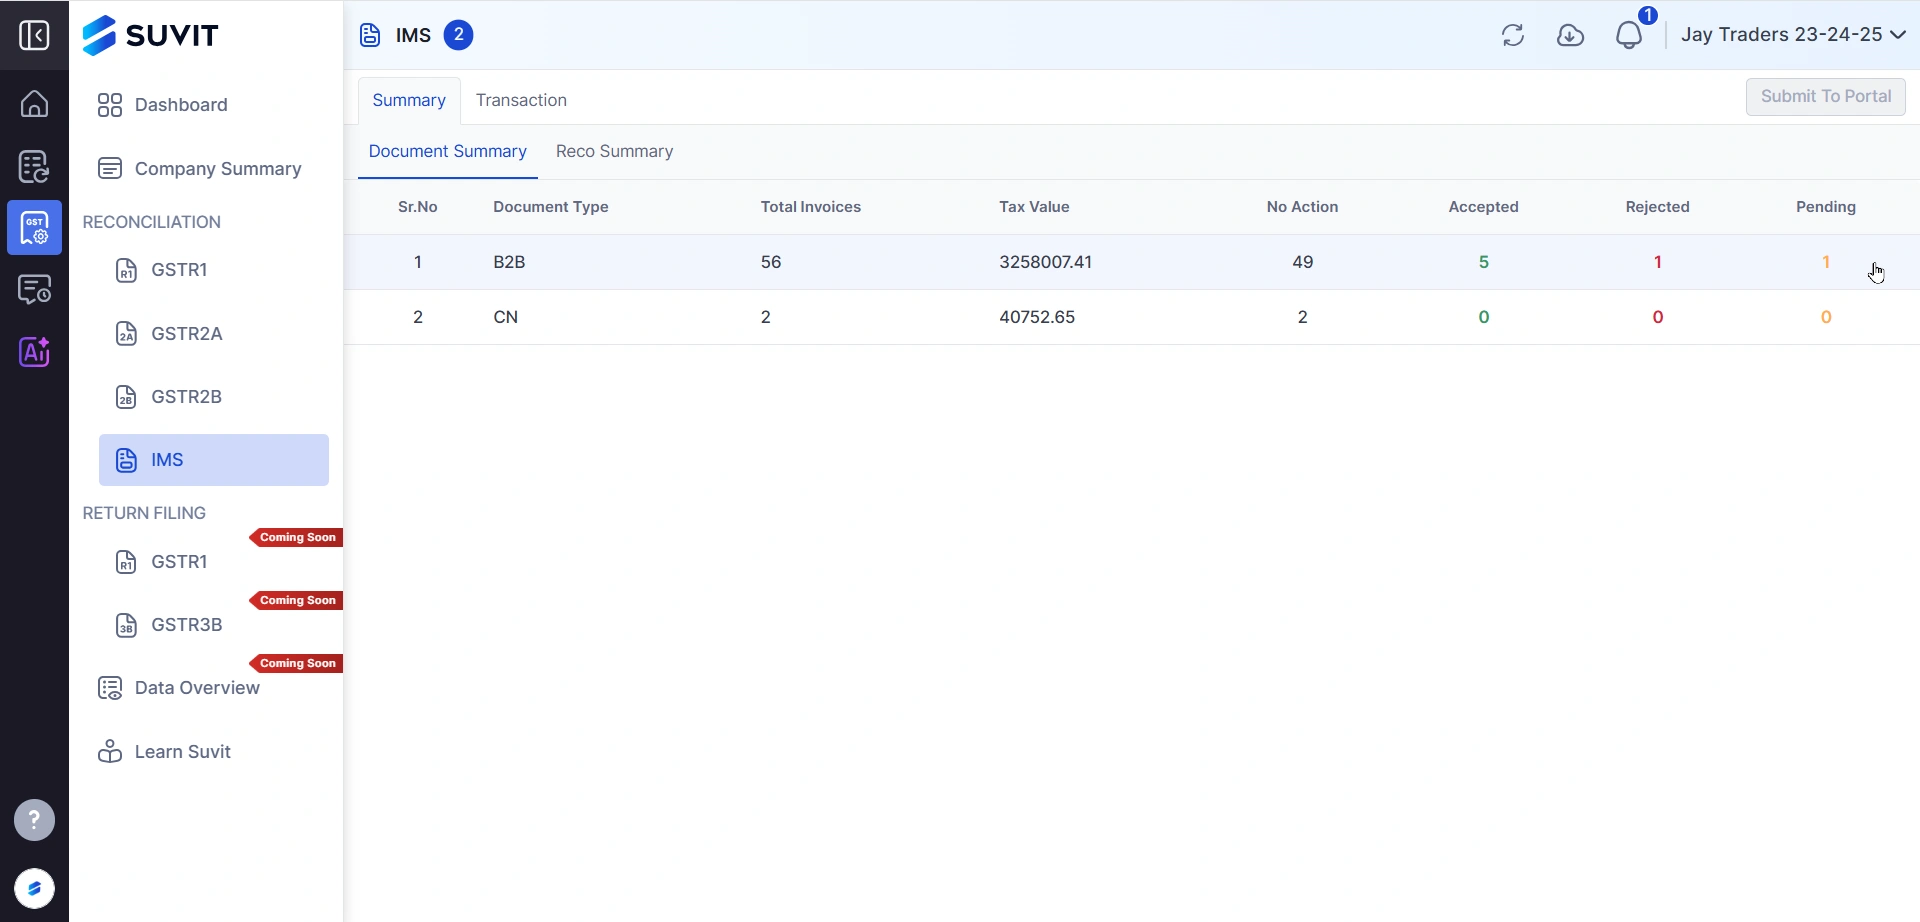Open Data Overview
1920x922 pixels.
[178, 688]
